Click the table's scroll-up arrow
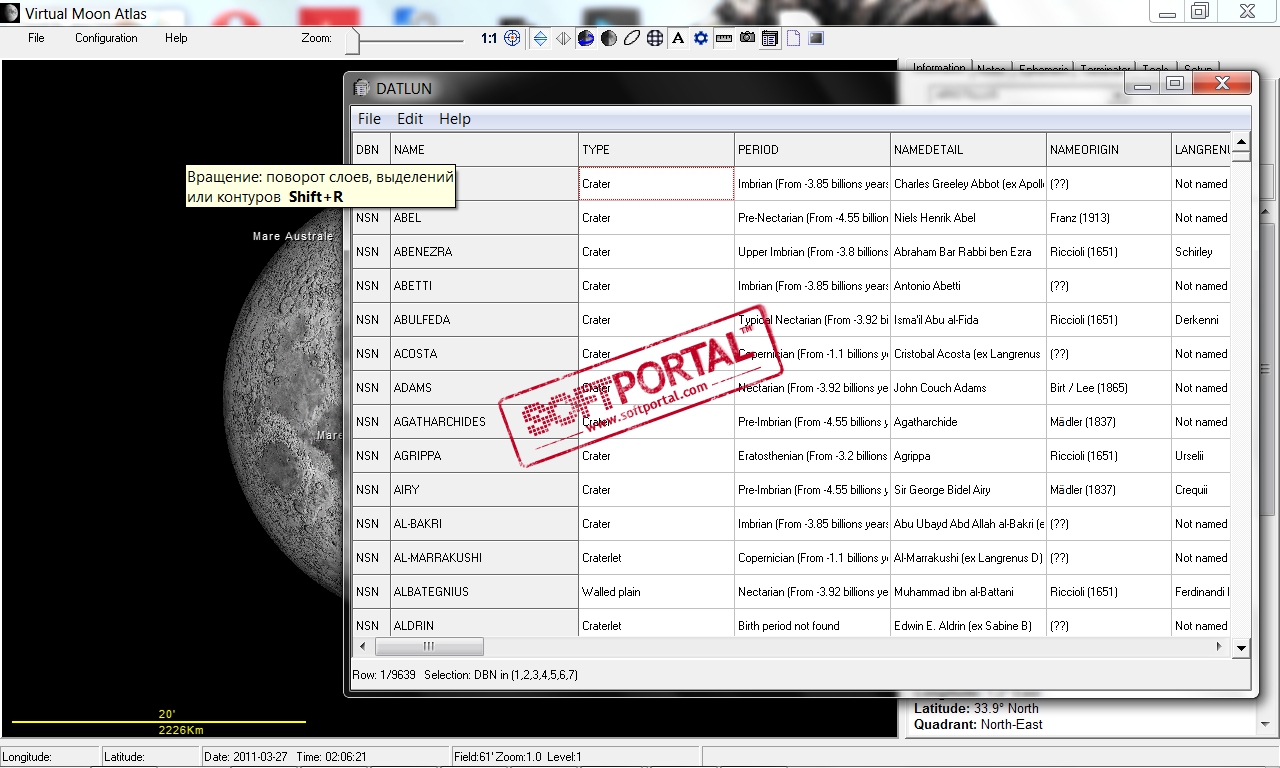 point(1240,141)
